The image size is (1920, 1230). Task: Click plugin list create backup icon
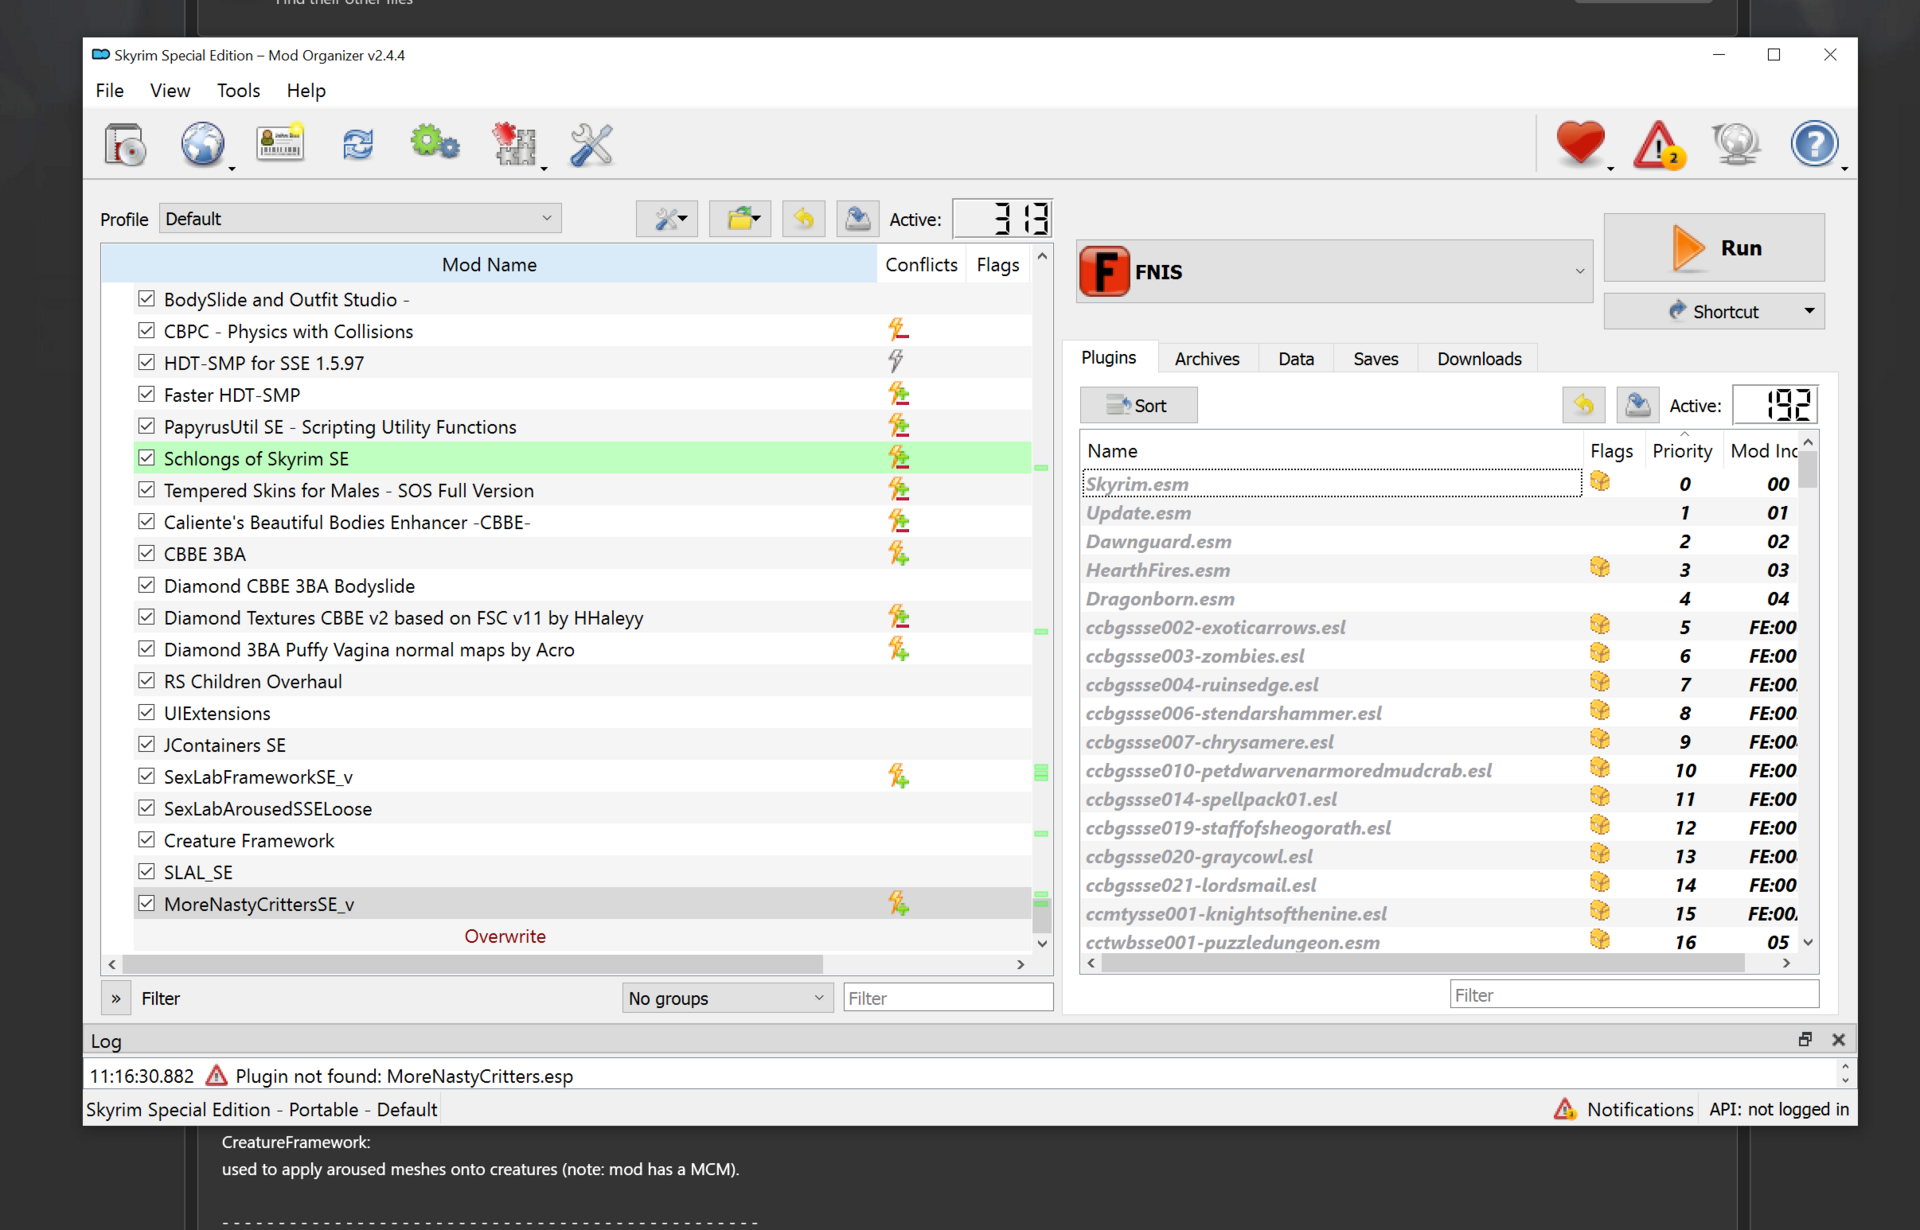pos(1637,405)
